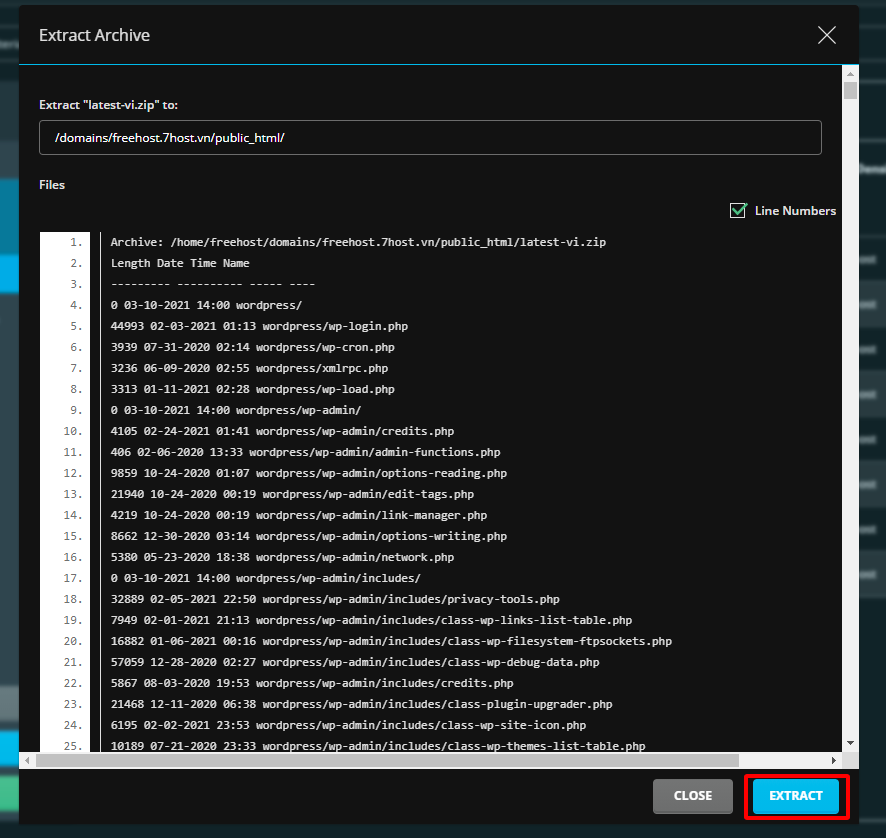This screenshot has height=838, width=886.
Task: Select the class-wp-debug-data.php line
Action: tap(355, 662)
